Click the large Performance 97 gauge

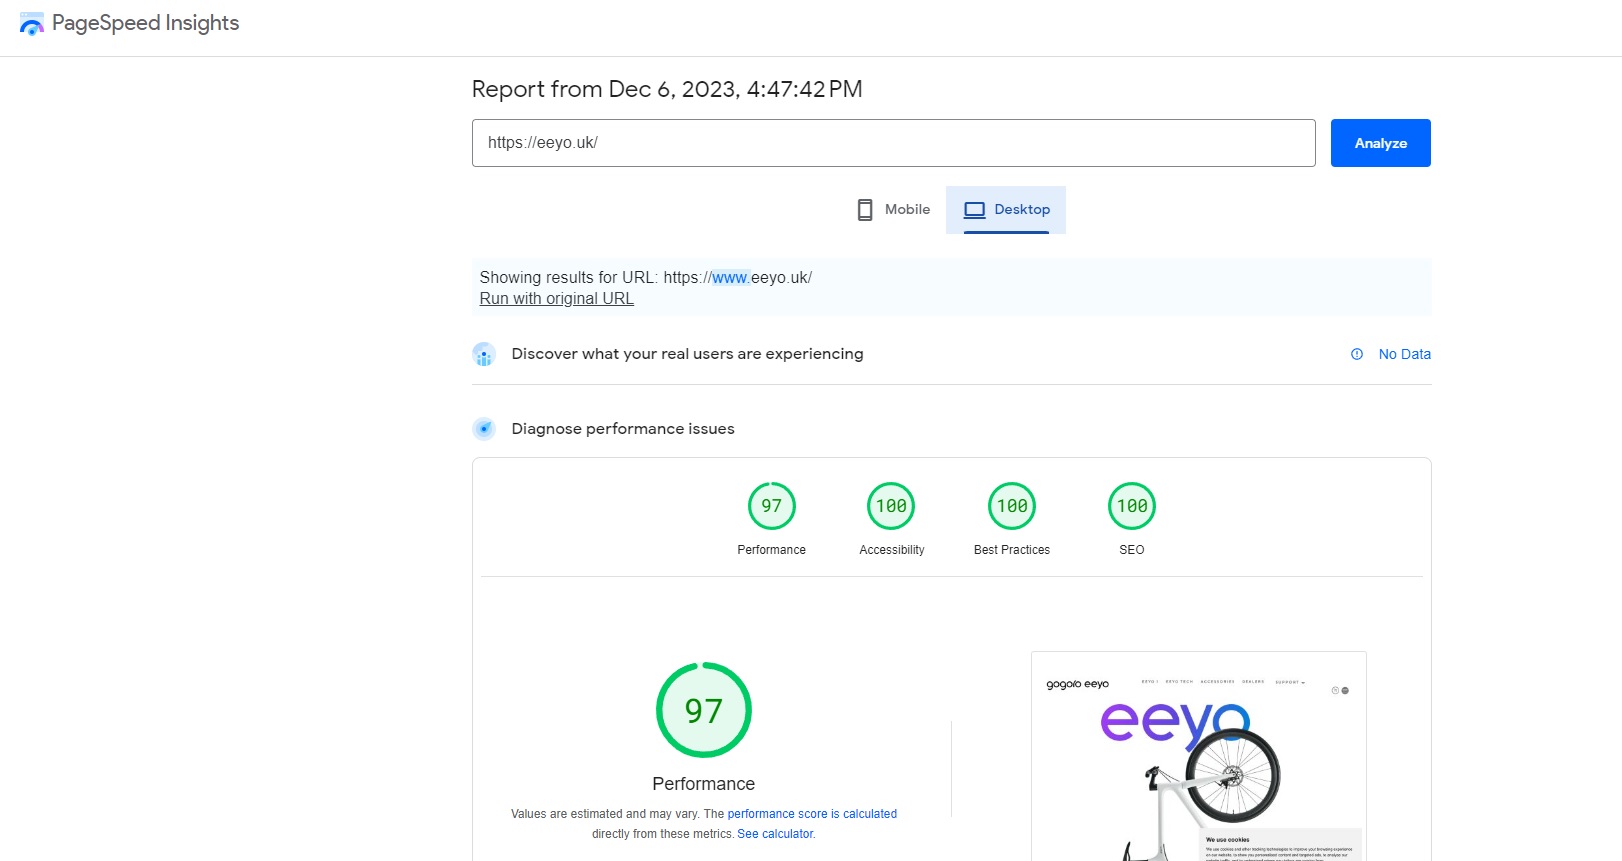(x=704, y=710)
